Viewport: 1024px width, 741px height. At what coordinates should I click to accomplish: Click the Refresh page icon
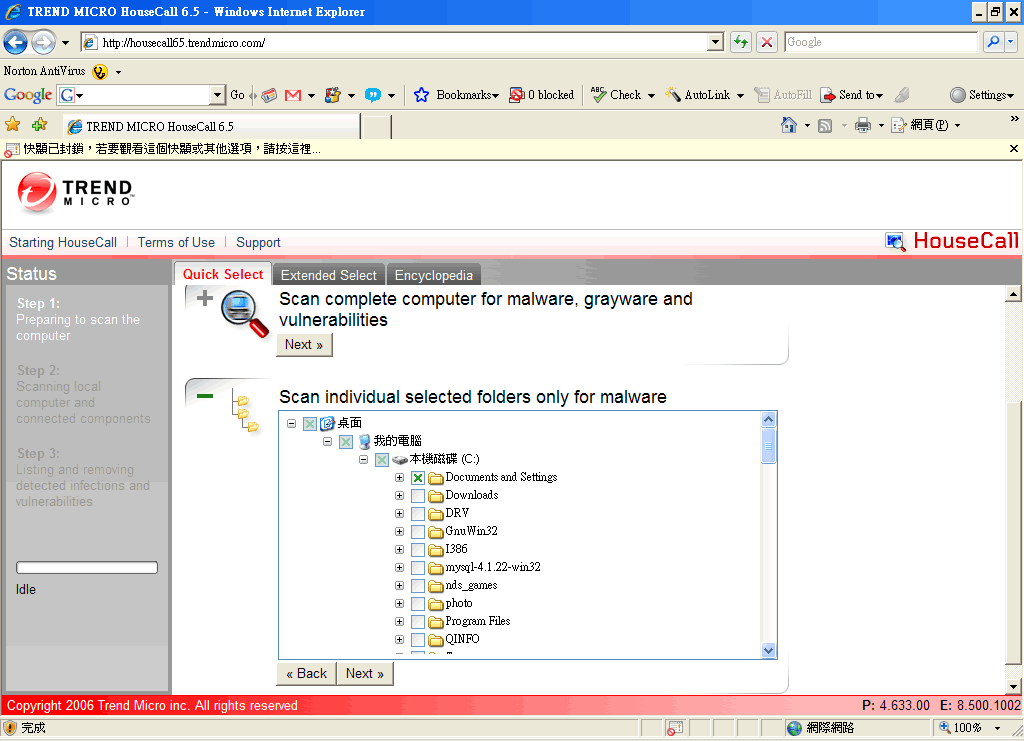tap(741, 42)
